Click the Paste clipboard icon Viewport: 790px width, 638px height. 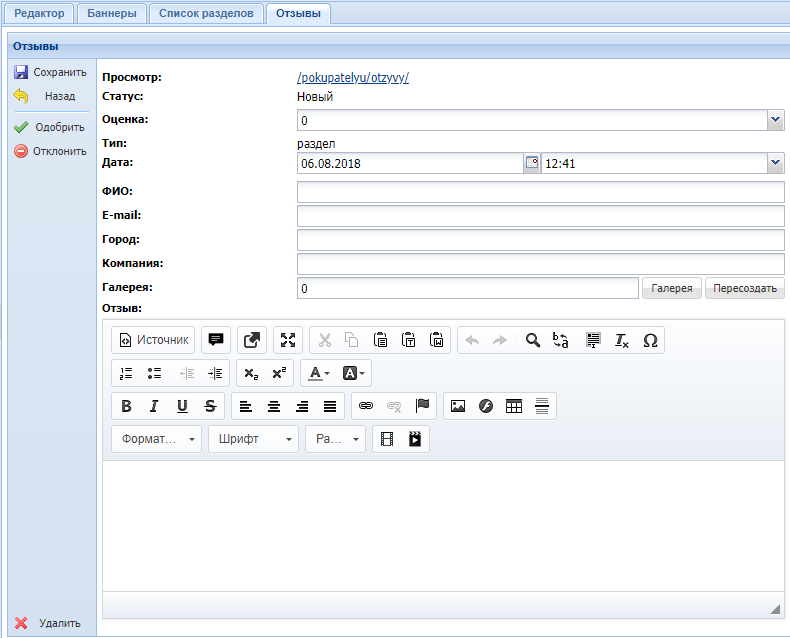380,340
